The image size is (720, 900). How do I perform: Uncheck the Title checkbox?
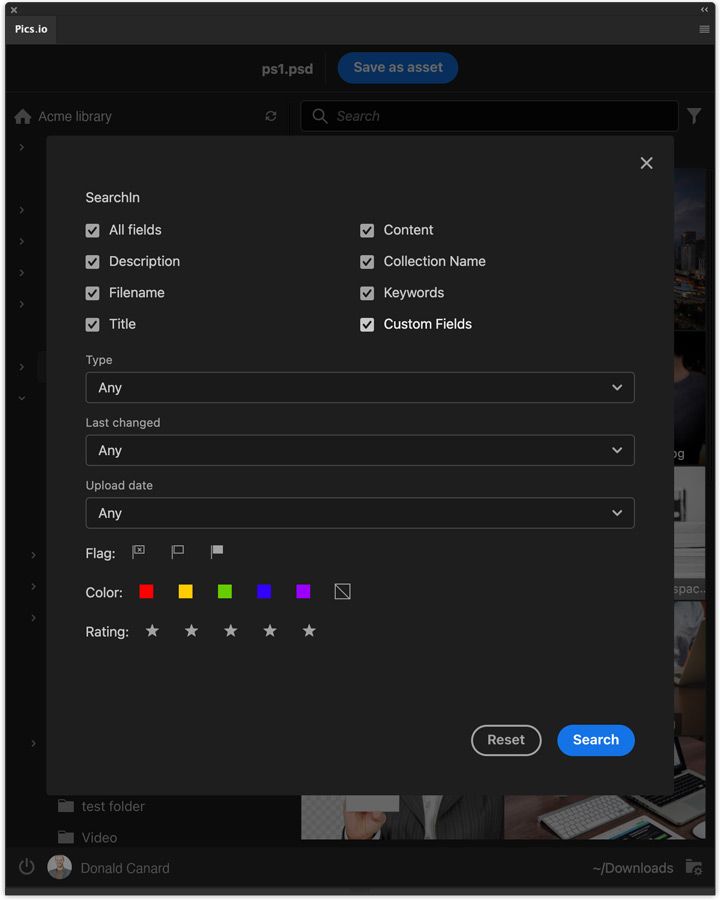click(x=92, y=325)
